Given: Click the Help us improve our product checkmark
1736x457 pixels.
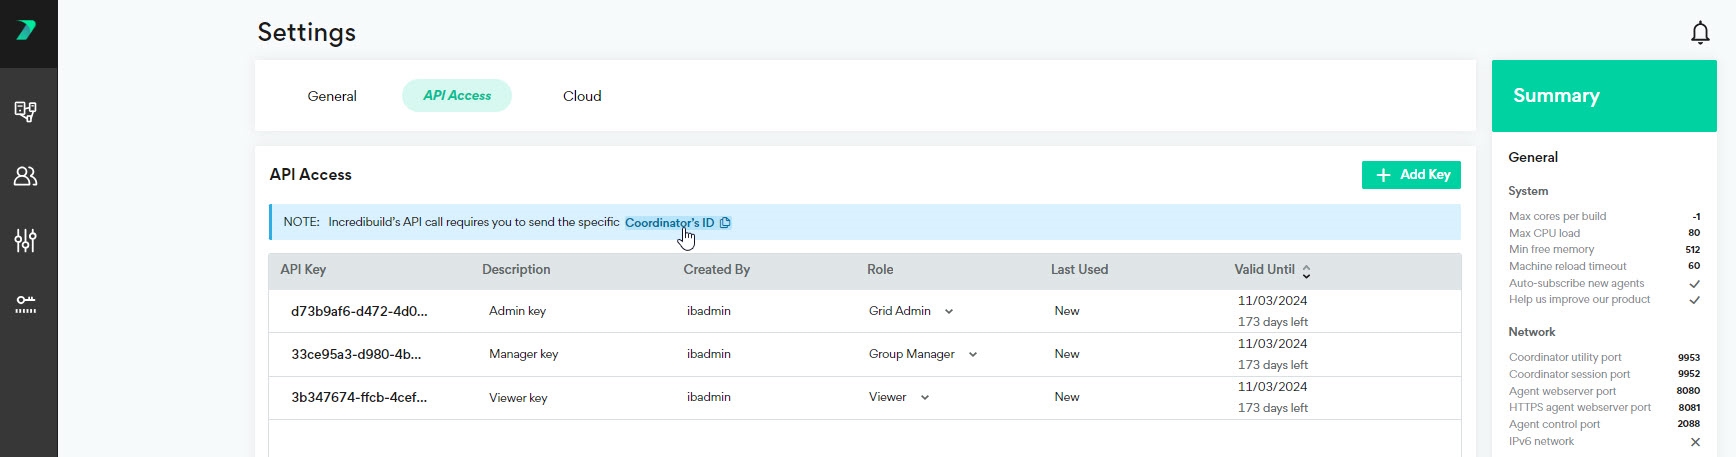Looking at the screenshot, I should (x=1694, y=300).
